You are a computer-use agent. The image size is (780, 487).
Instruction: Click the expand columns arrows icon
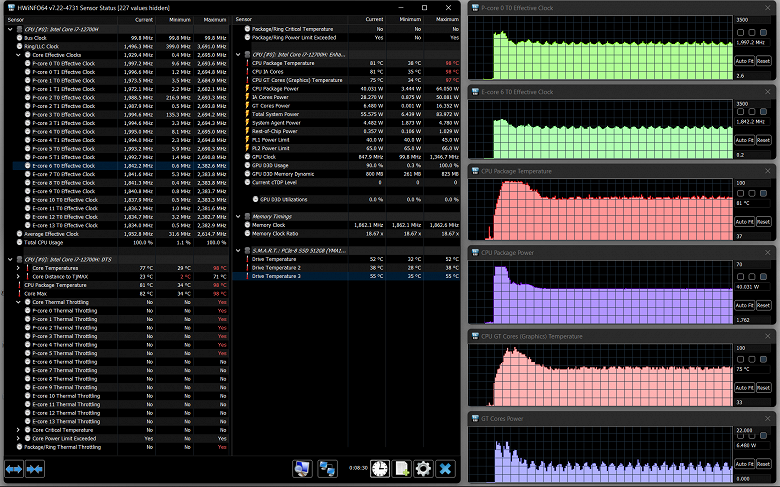pyautogui.click(x=15, y=468)
